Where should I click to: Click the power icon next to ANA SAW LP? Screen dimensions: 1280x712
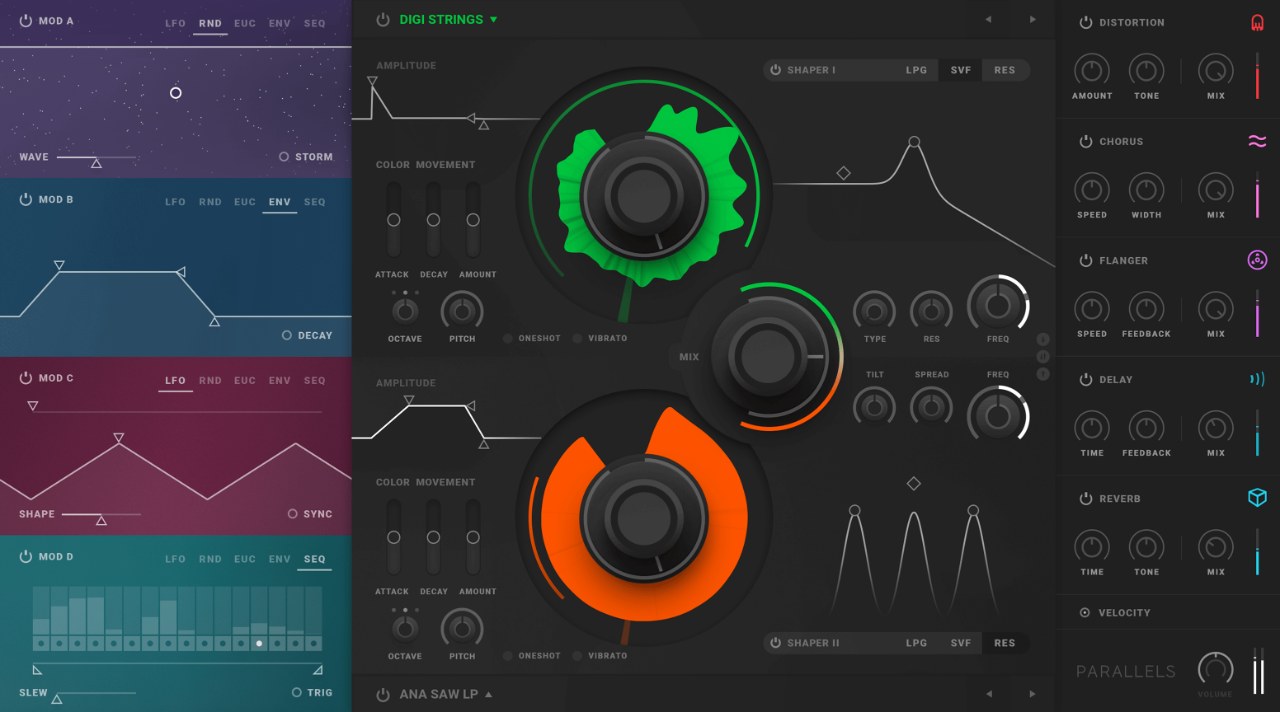click(385, 693)
